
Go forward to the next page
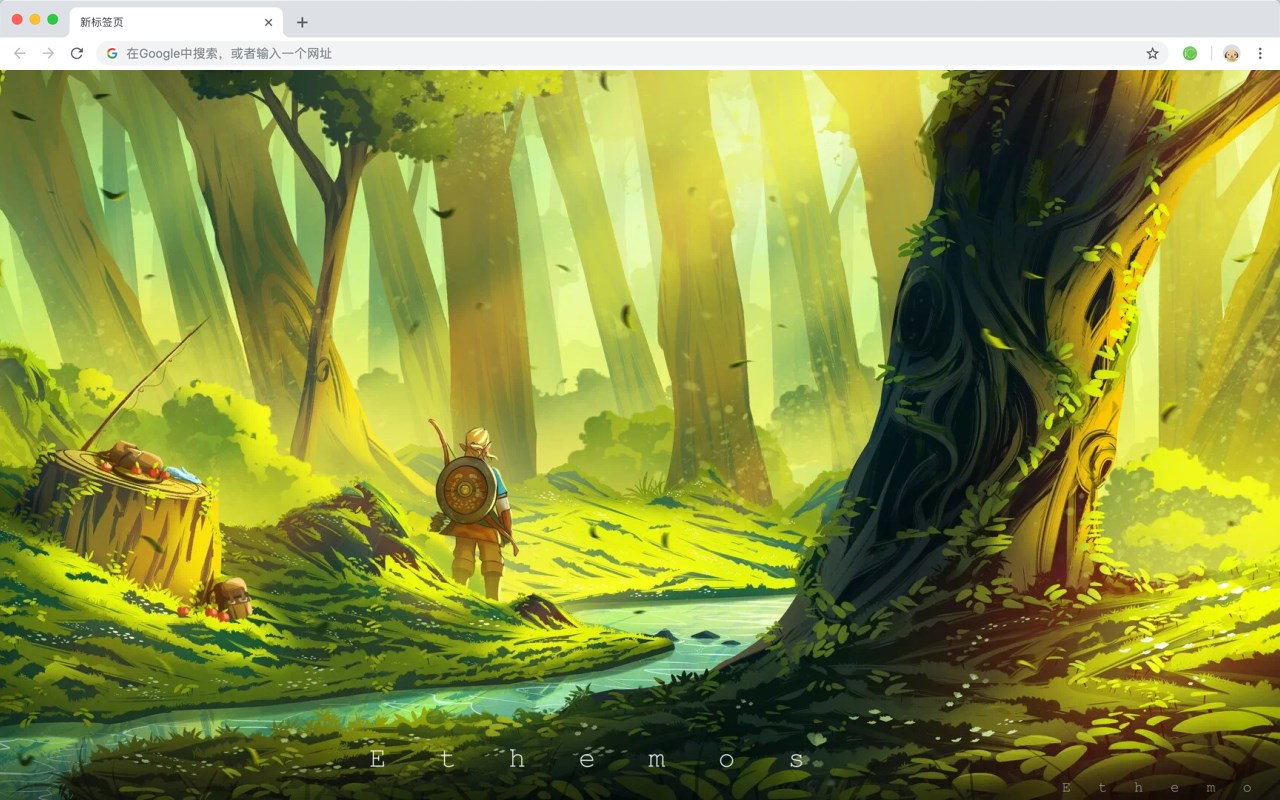point(48,53)
